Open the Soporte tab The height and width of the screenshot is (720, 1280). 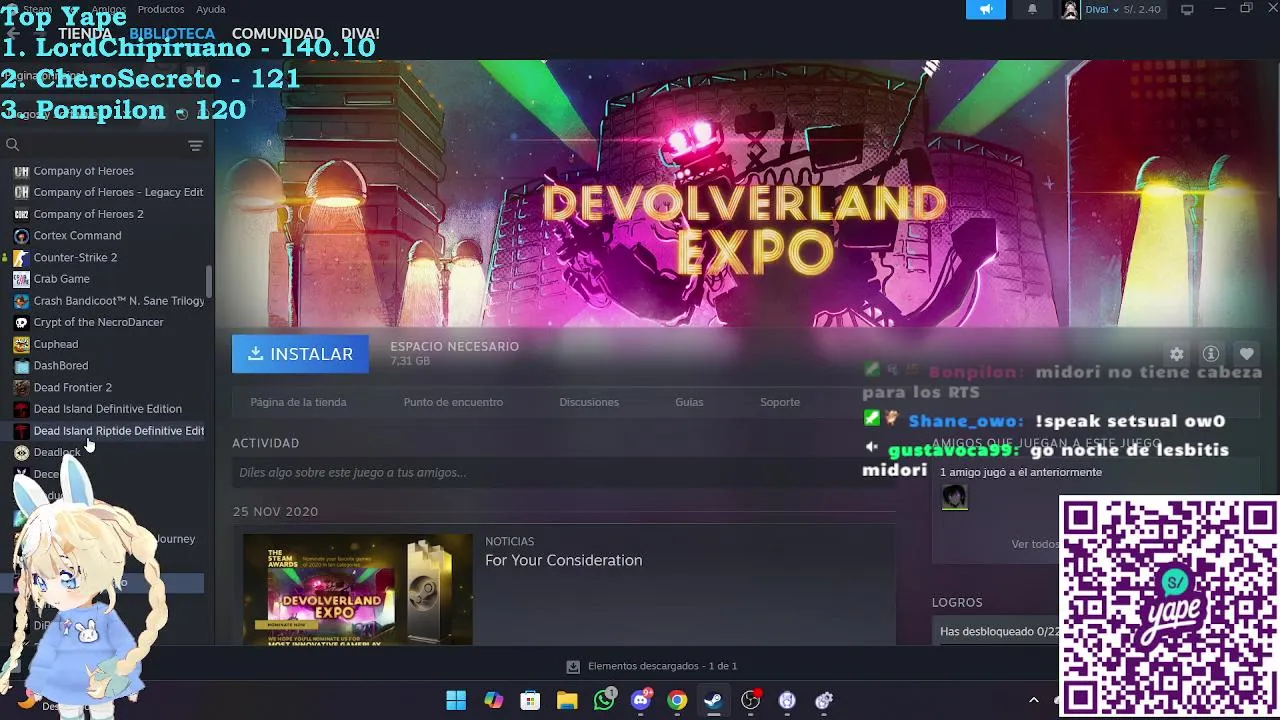780,402
